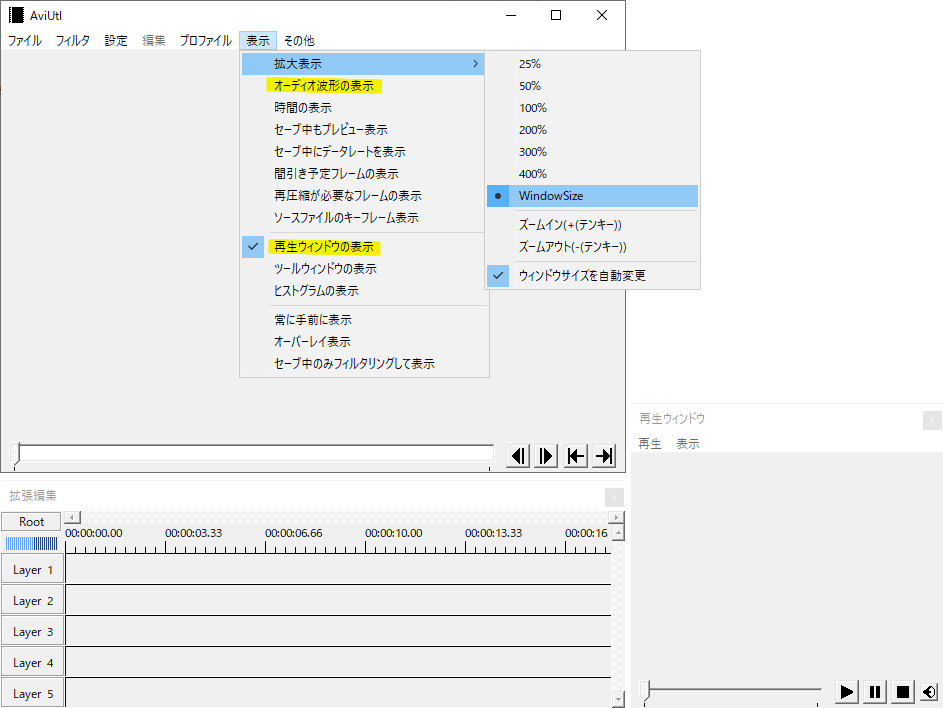Enable 常に手前に表示
Viewport: 943px width, 708px height.
click(x=364, y=319)
